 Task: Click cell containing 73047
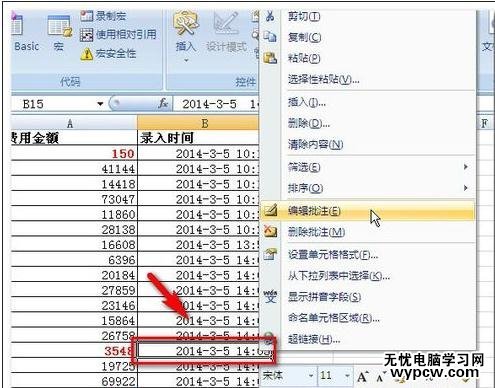73,199
